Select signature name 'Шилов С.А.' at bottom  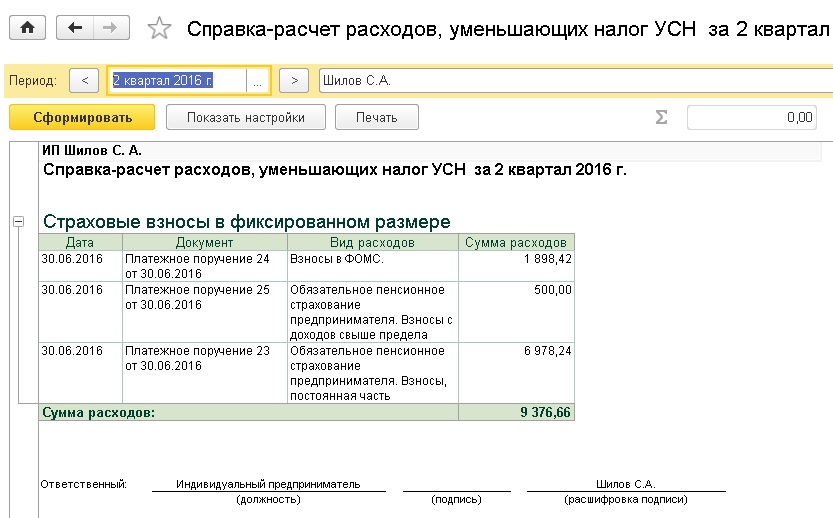(626, 484)
